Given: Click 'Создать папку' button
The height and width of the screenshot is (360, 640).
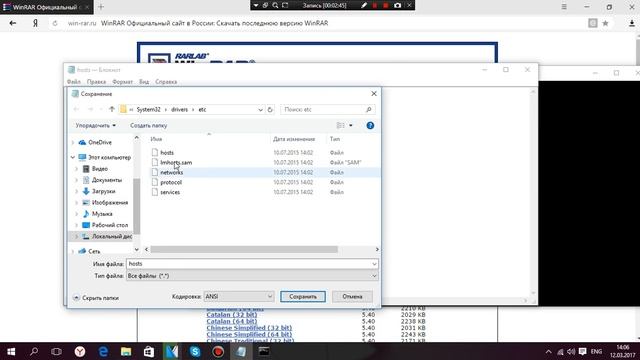Looking at the screenshot, I should click(149, 125).
